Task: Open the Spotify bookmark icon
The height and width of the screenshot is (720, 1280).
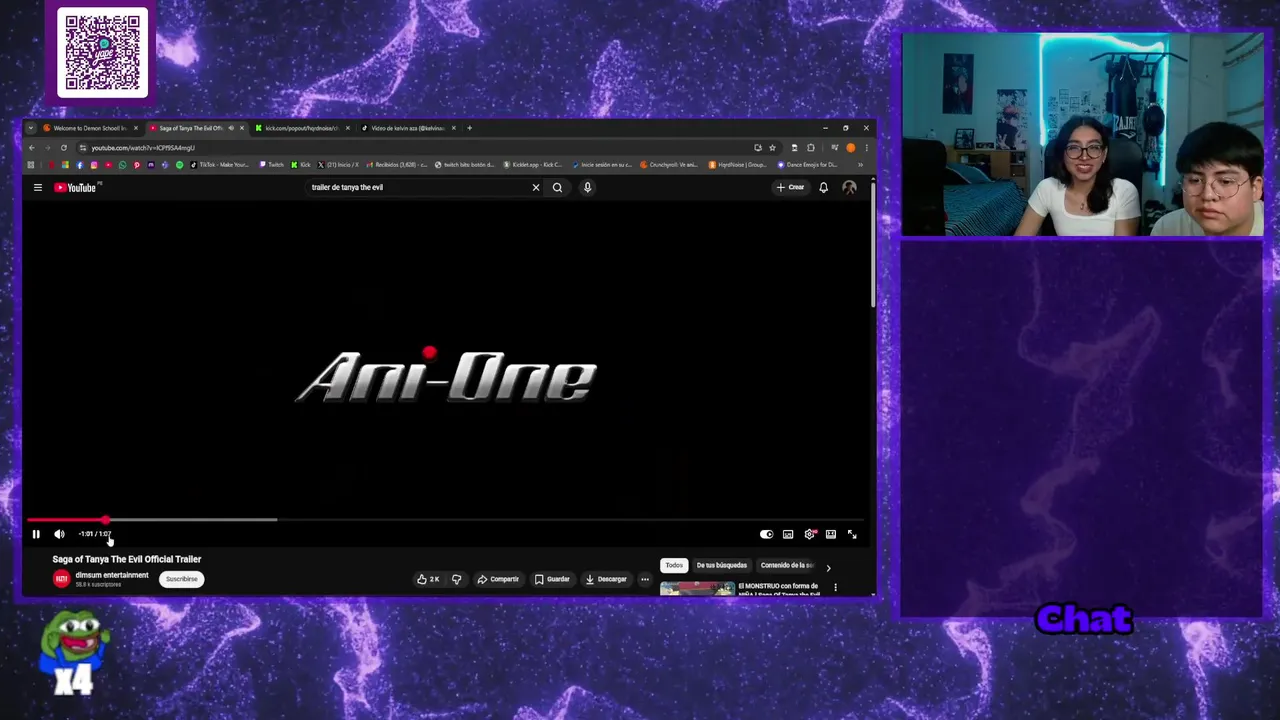Action: point(179,165)
